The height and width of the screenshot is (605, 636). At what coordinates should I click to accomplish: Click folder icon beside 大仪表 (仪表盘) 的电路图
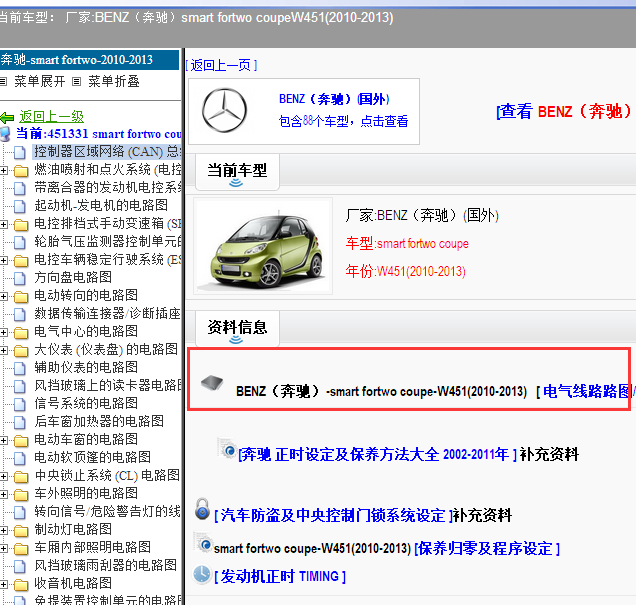click(x=21, y=351)
